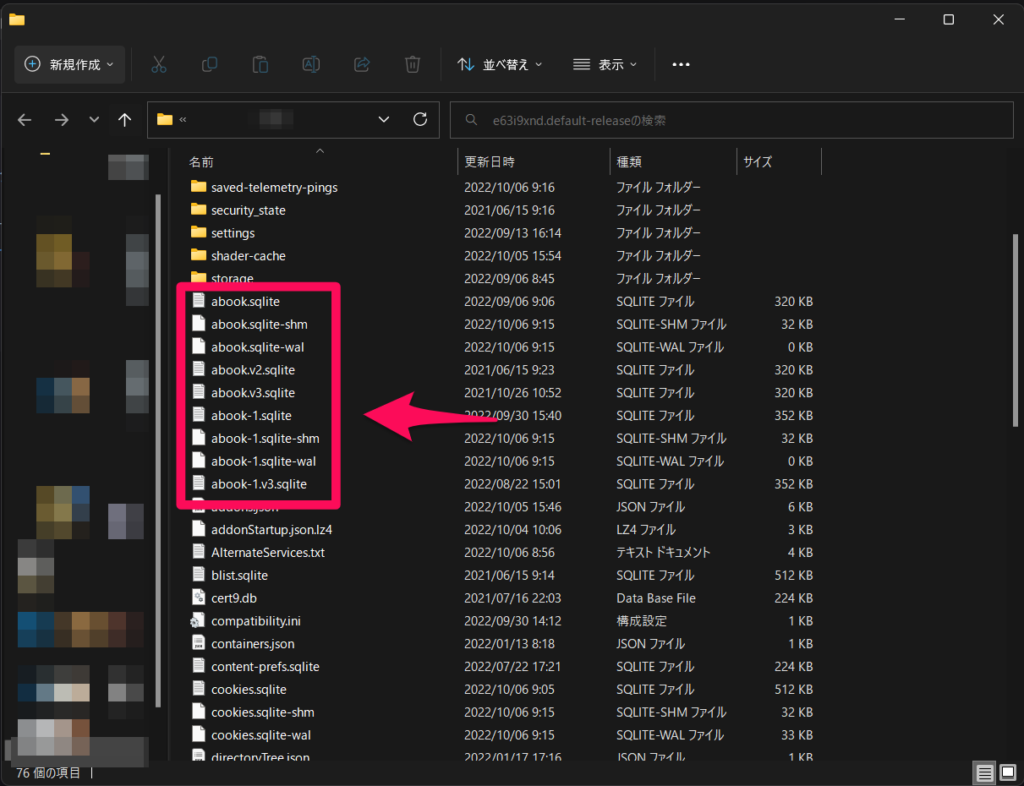The width and height of the screenshot is (1024, 786).
Task: Go up one folder level
Action: point(124,119)
